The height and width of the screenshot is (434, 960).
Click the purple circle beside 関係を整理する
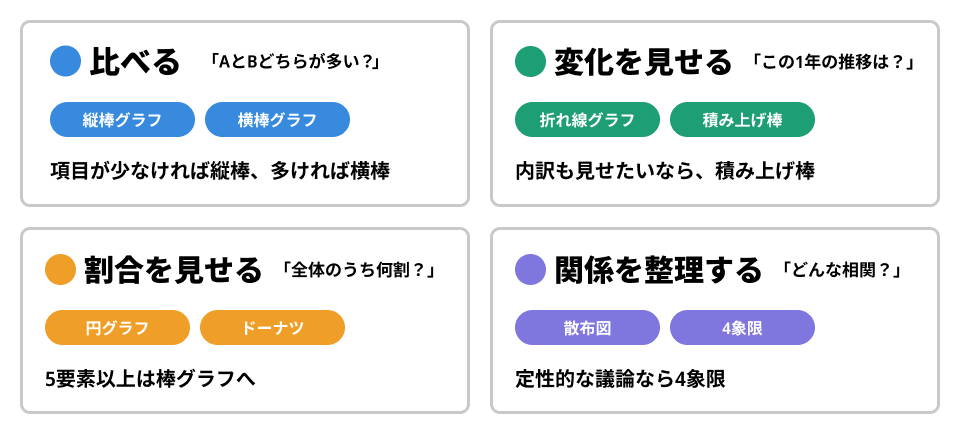point(530,269)
